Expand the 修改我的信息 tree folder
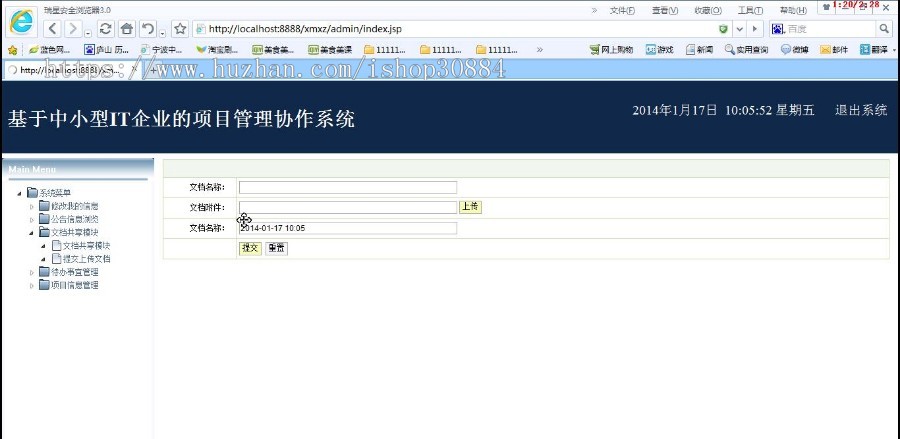Viewport: 900px width, 439px height. coord(32,206)
